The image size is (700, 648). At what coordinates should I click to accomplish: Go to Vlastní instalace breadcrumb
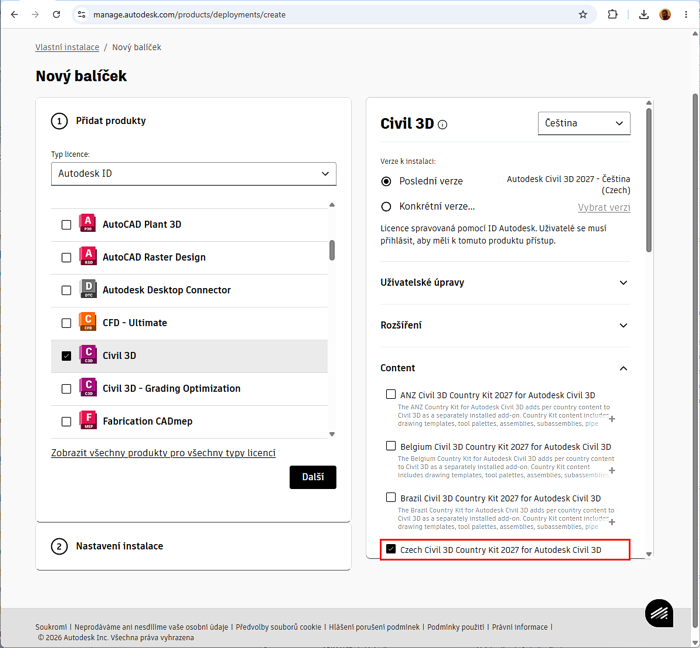(67, 47)
